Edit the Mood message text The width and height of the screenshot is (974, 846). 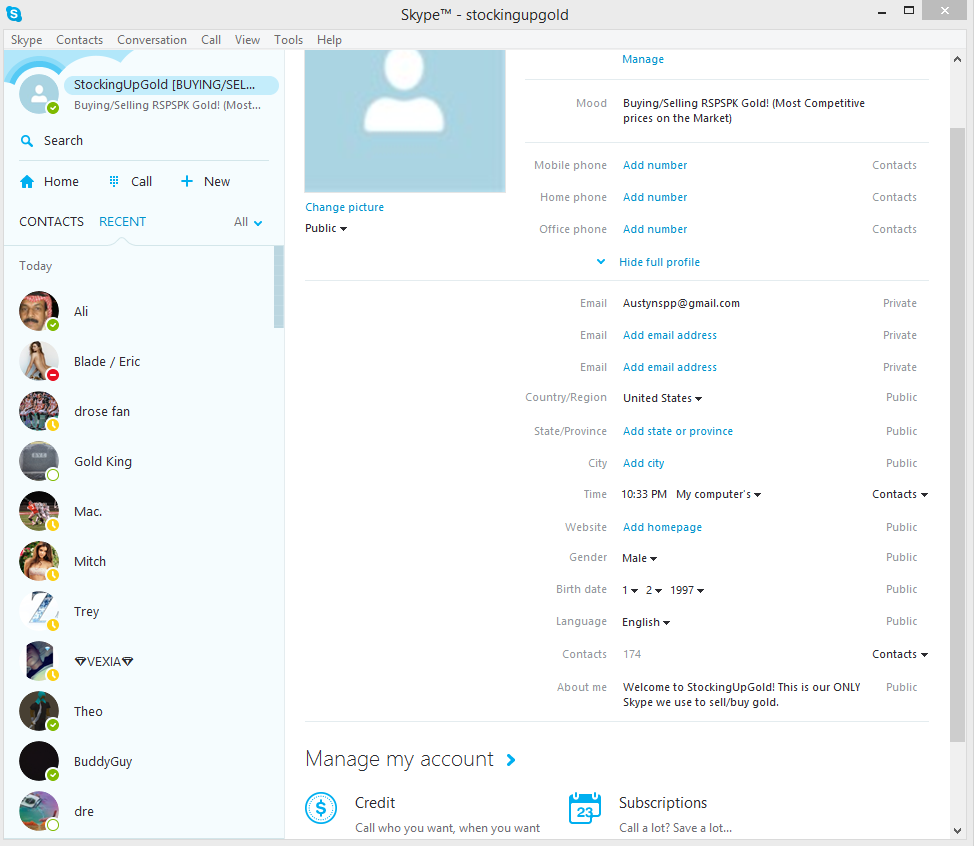click(744, 111)
